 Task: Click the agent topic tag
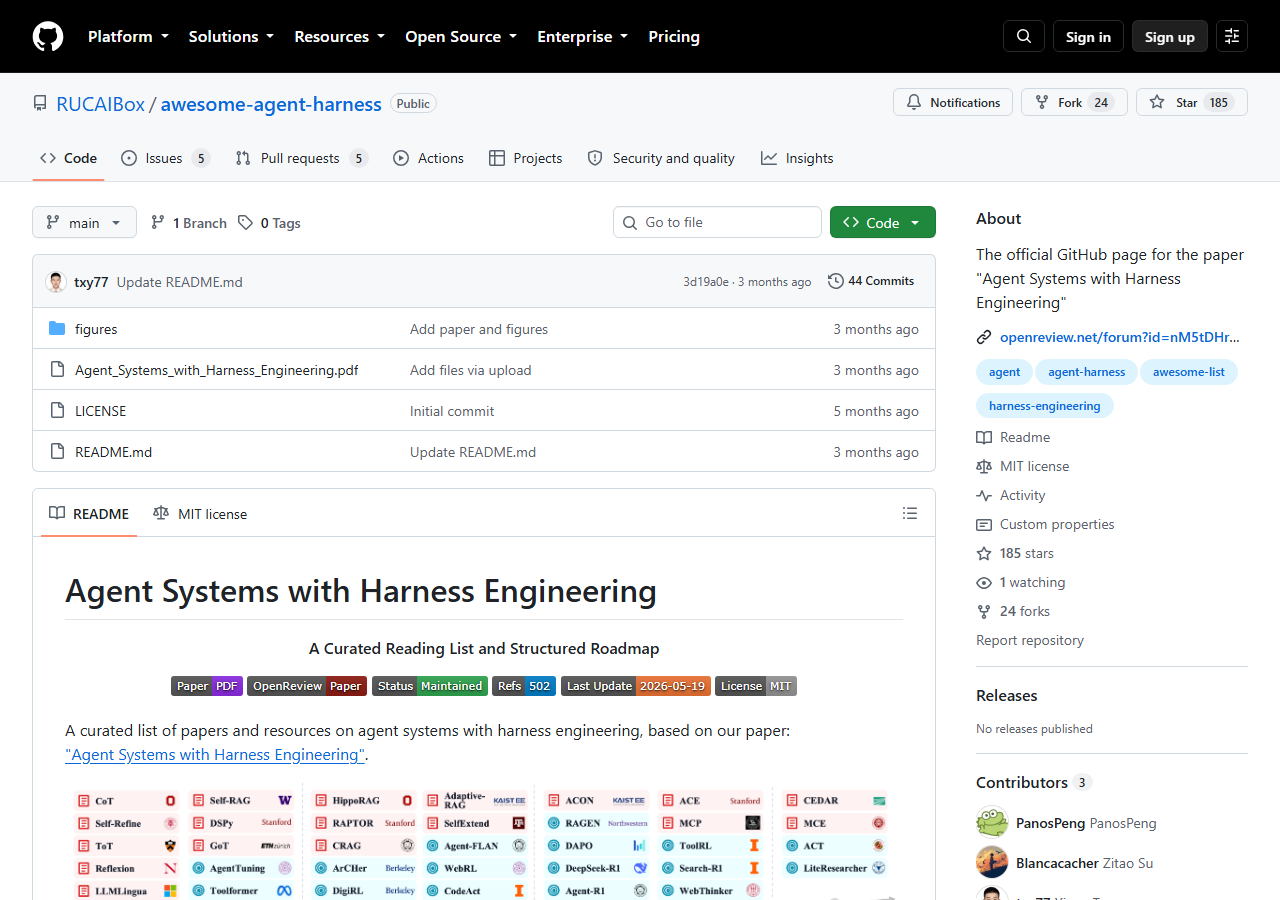tap(1005, 372)
